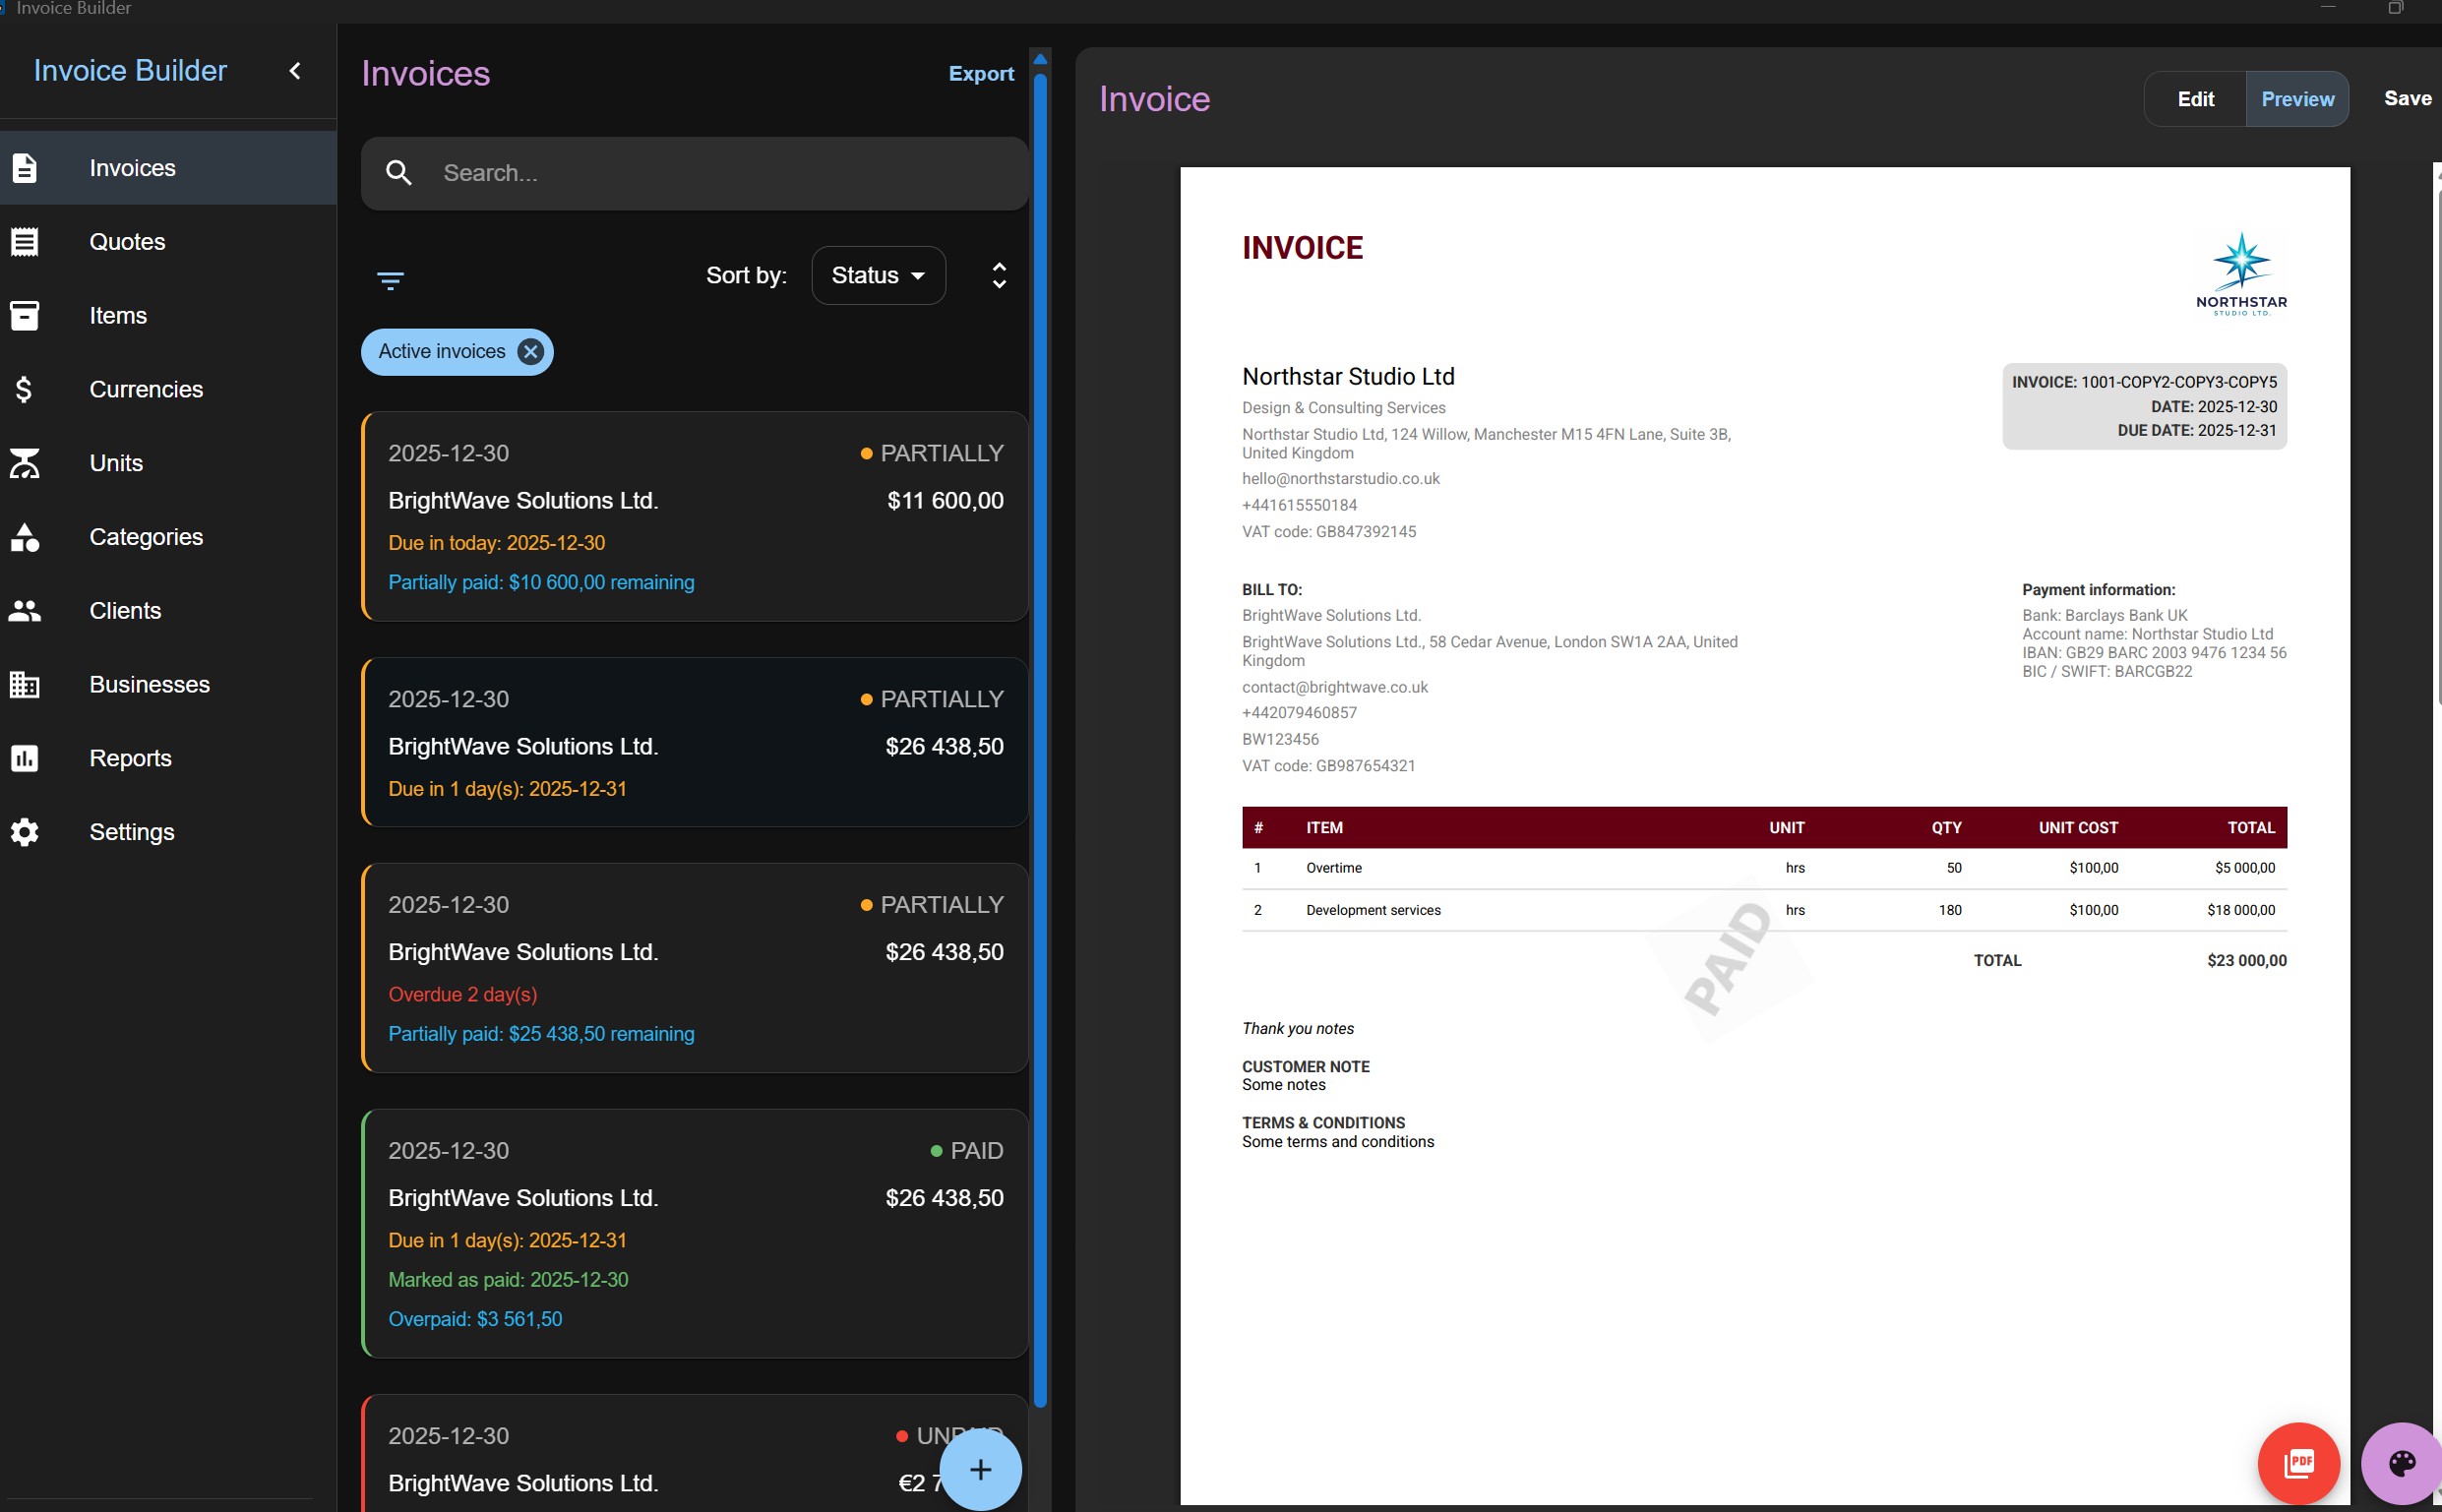Open Settings gear in sidebar
This screenshot has width=2442, height=1512.
point(25,832)
